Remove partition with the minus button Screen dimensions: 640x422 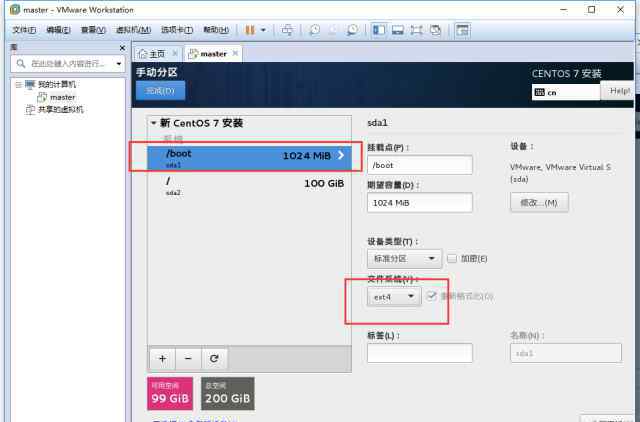point(188,358)
